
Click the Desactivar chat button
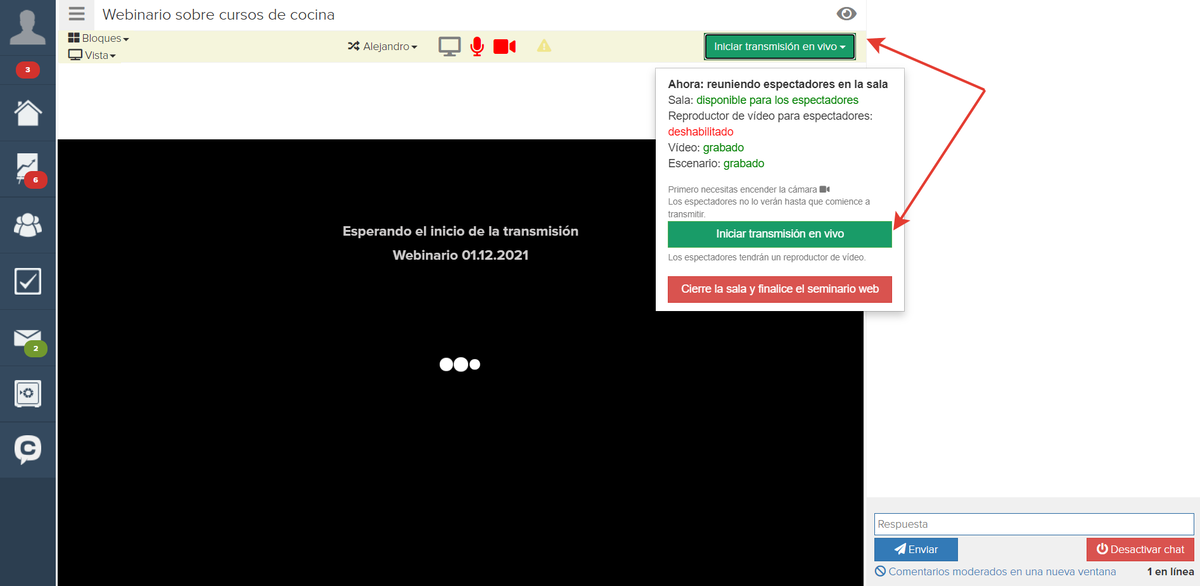tap(1140, 549)
